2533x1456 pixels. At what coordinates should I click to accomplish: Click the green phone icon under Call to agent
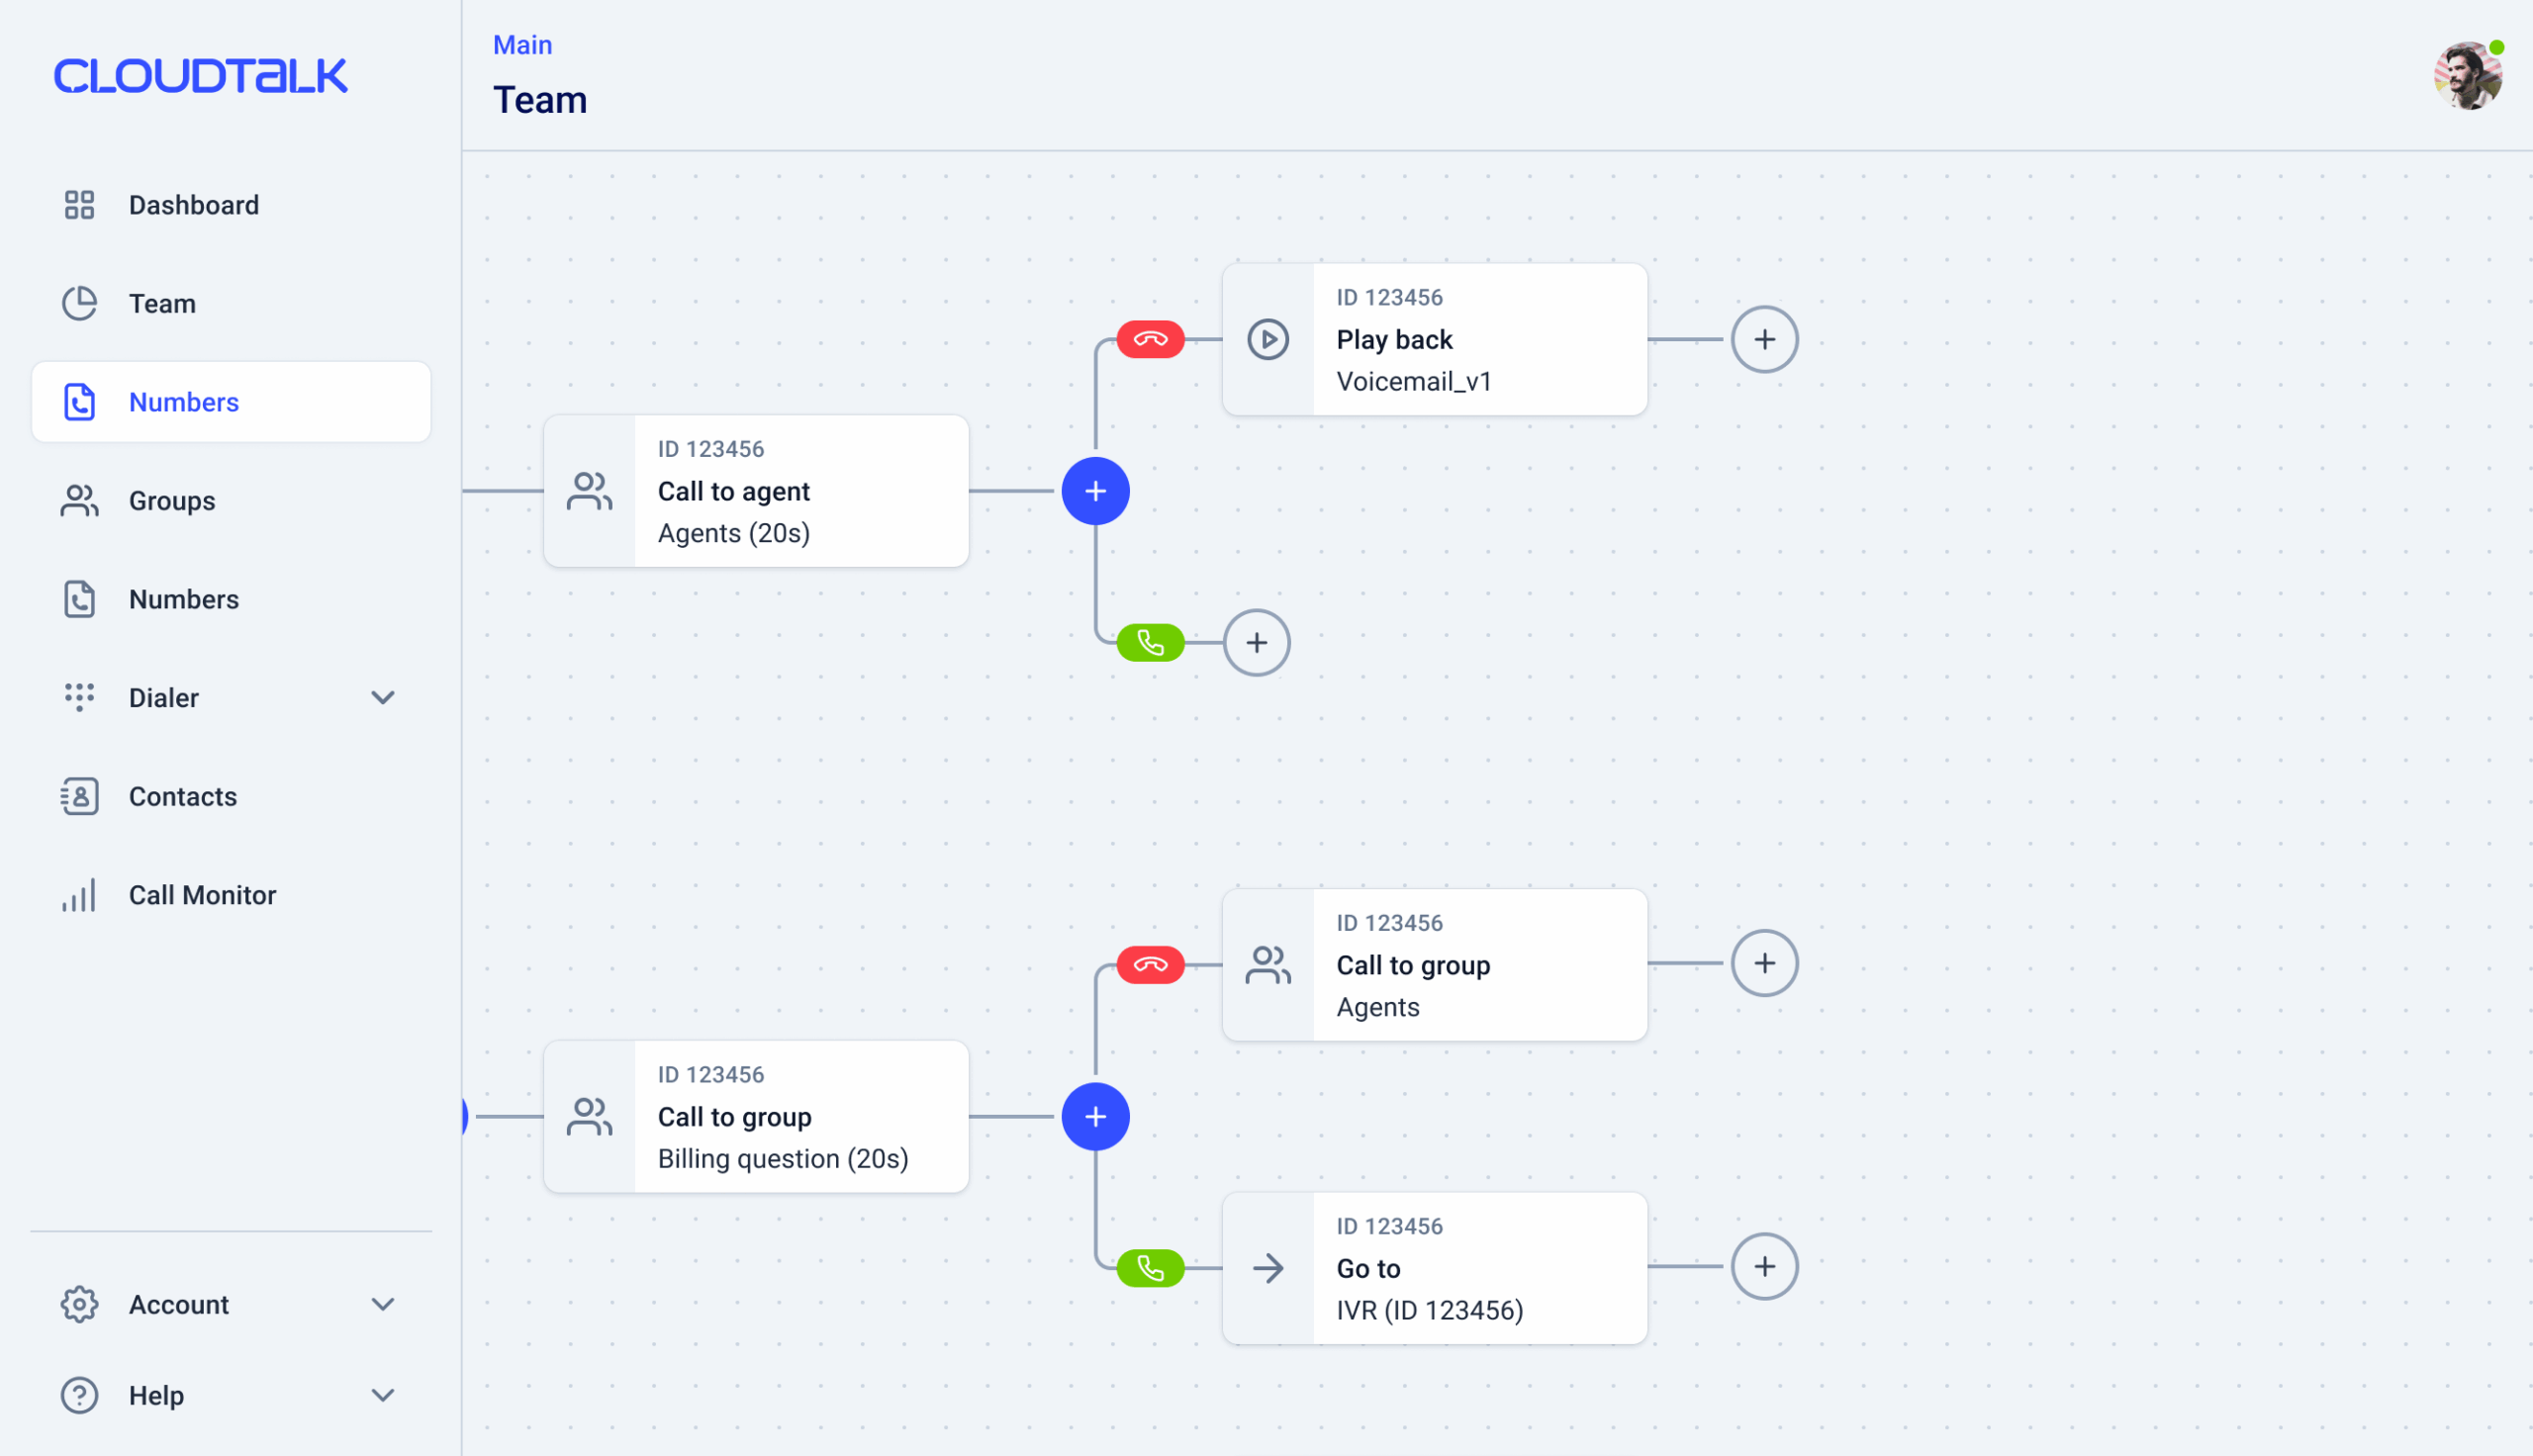[x=1150, y=643]
